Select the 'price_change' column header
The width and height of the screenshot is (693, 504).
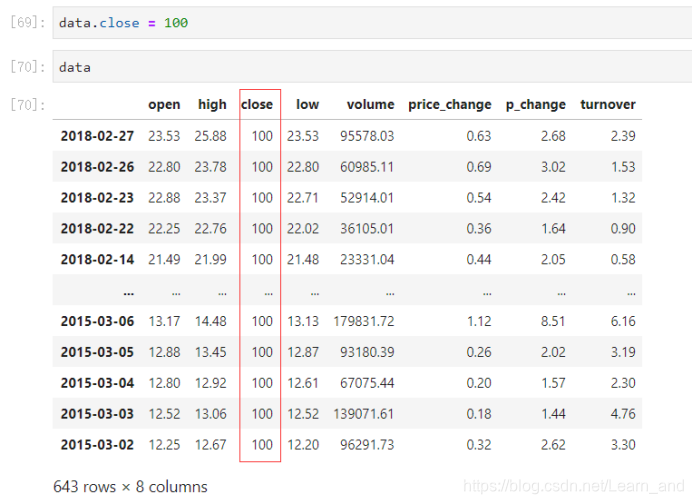(x=449, y=105)
